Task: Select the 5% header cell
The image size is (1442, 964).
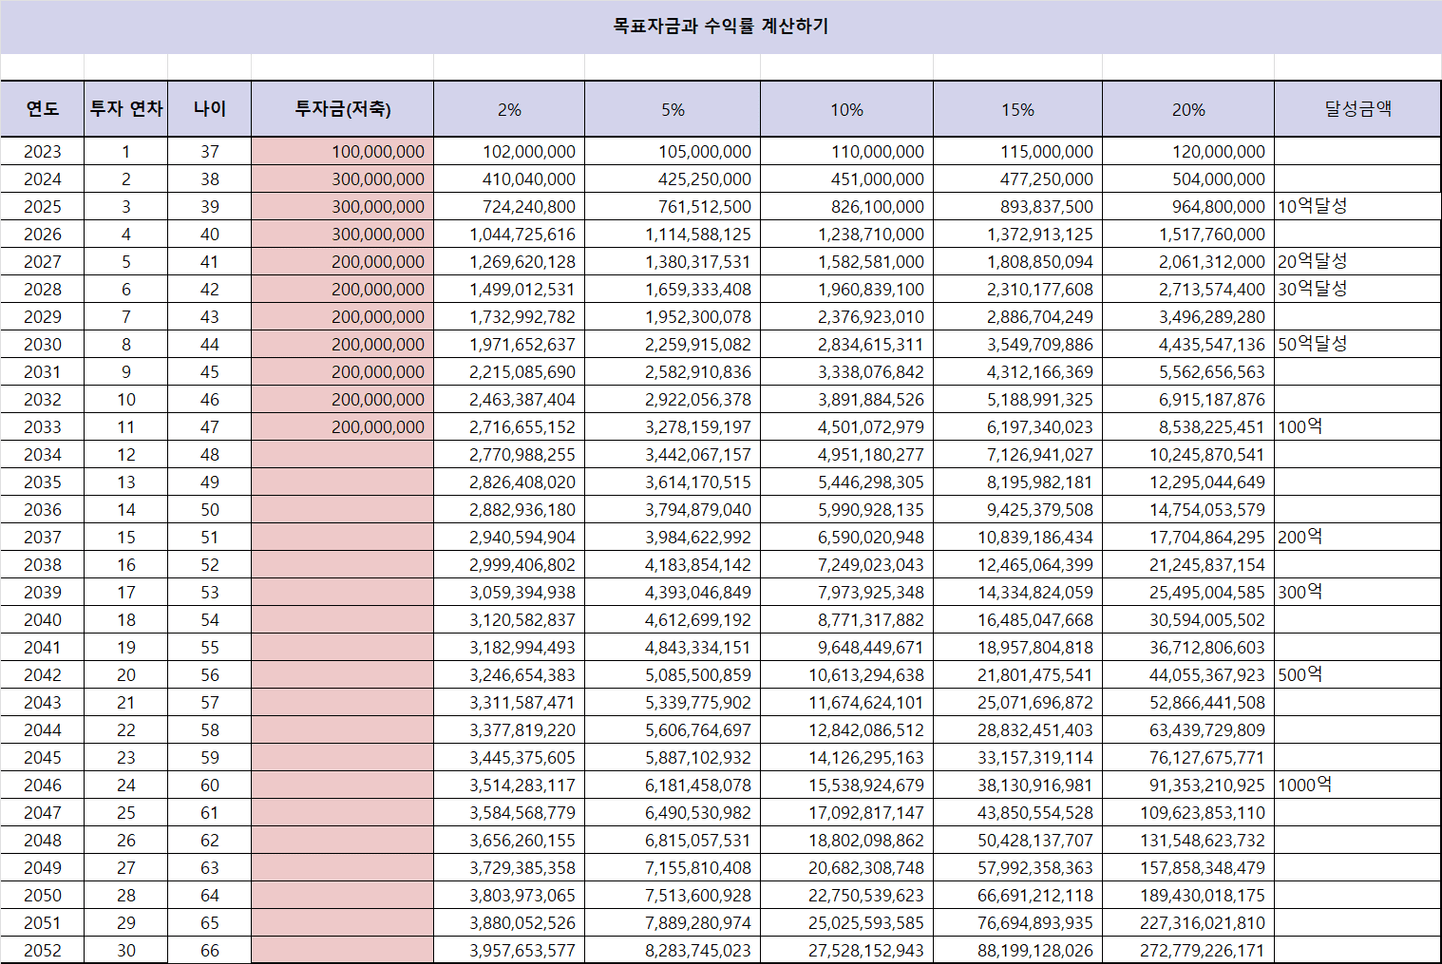Action: tap(672, 109)
